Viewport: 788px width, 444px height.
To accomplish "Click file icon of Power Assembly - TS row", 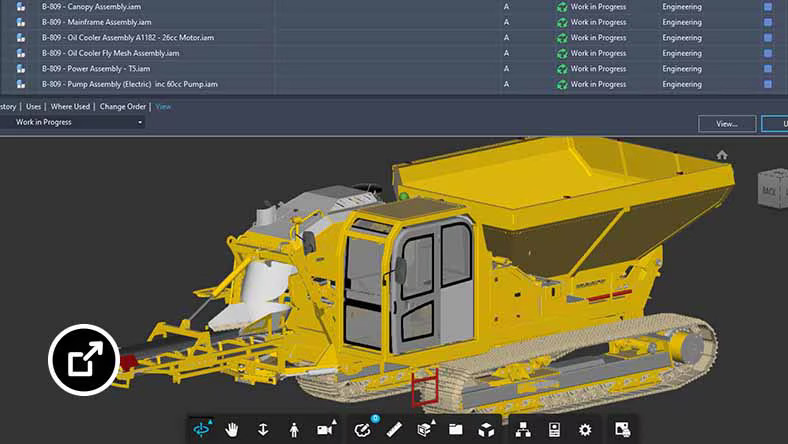I will pos(21,69).
